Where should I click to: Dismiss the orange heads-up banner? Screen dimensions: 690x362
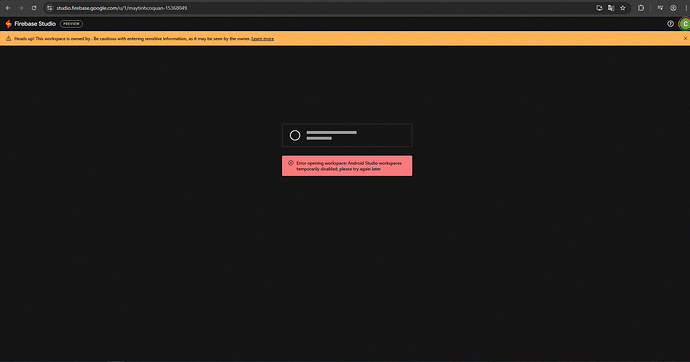coord(685,39)
